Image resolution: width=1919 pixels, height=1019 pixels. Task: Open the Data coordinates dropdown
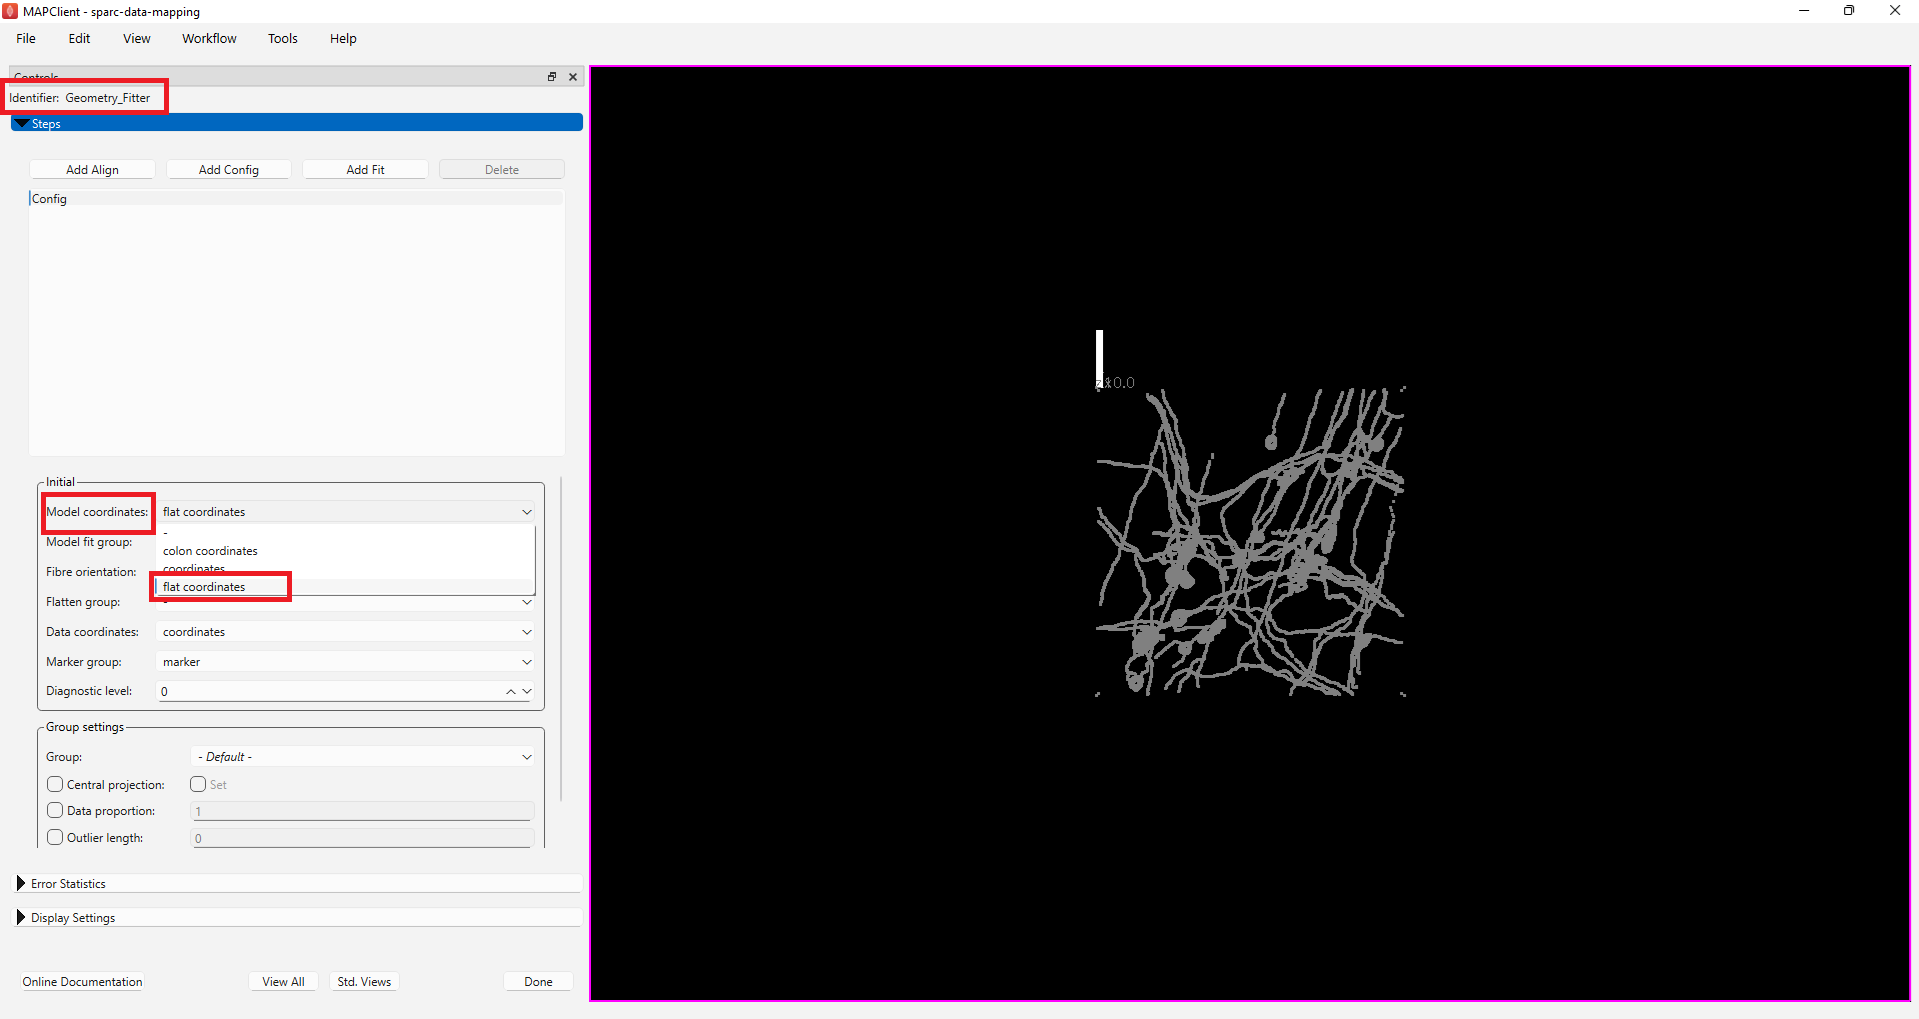pos(346,632)
